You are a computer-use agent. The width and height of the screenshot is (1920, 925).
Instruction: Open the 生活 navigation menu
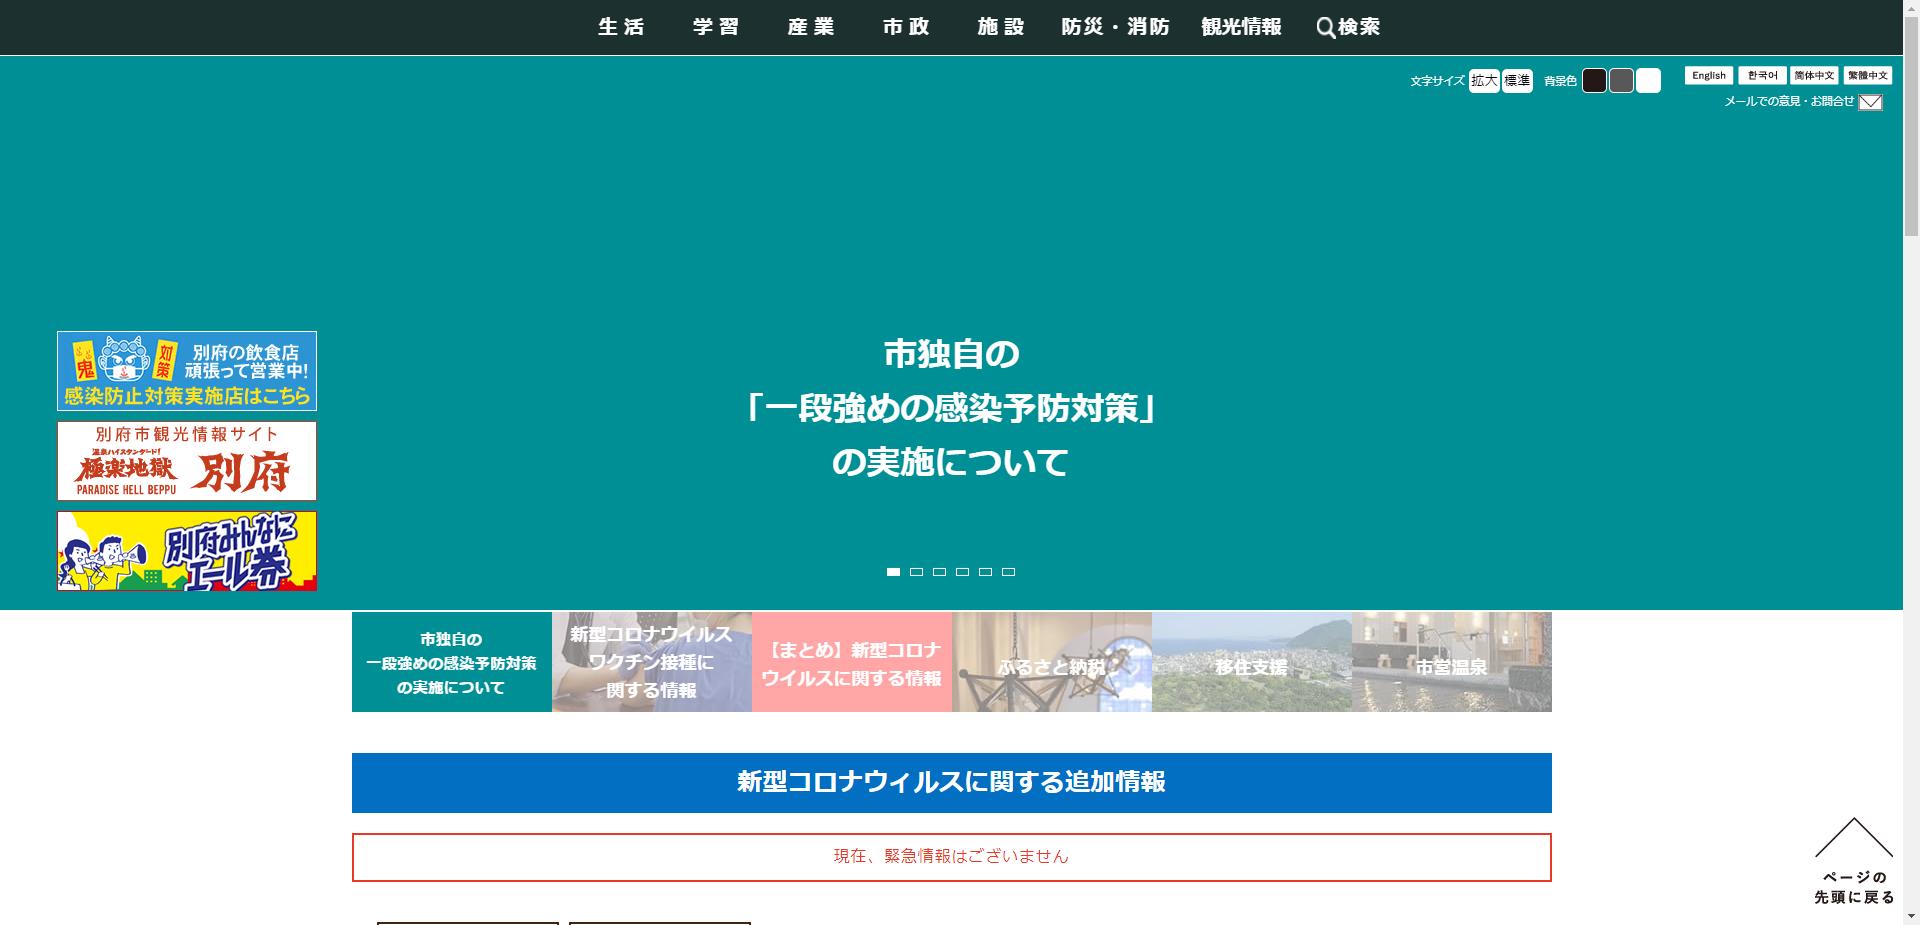coord(621,27)
